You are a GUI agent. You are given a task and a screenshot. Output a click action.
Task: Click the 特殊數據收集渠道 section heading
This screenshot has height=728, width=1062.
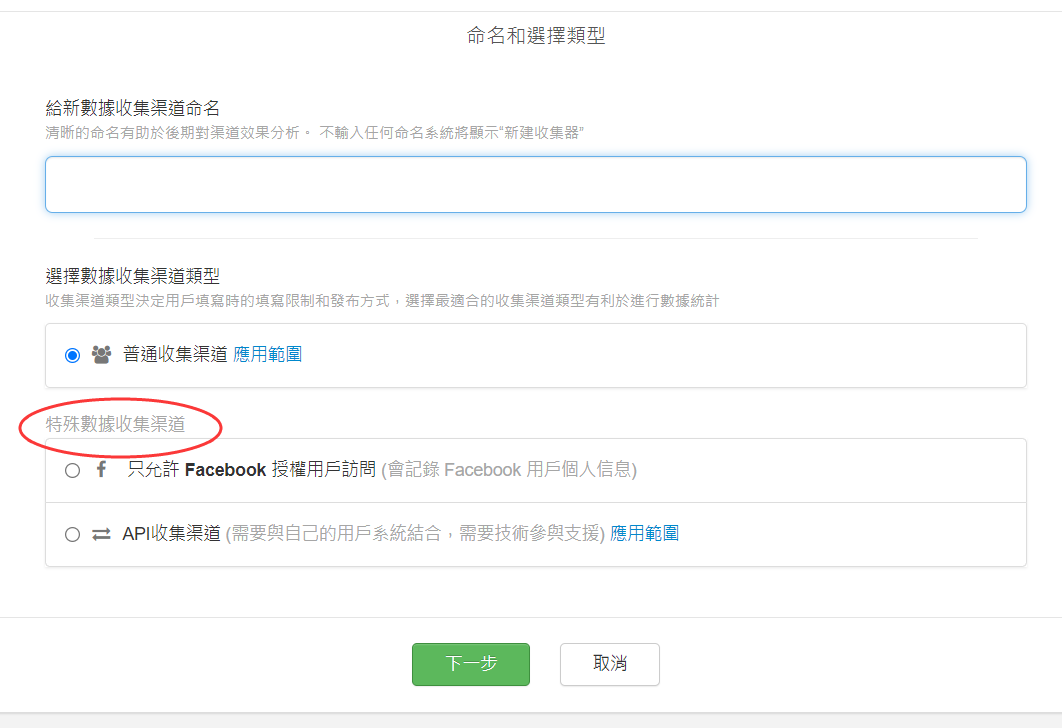point(116,424)
